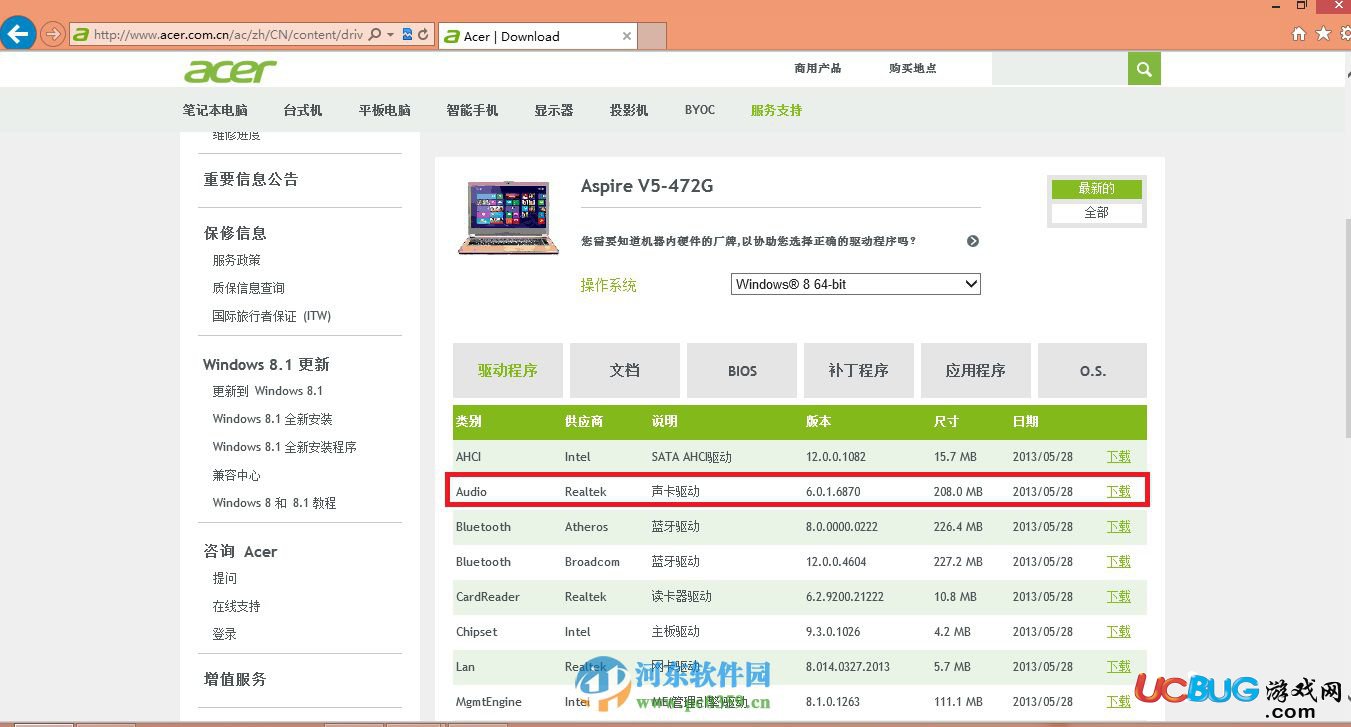Screen dimensions: 1351x727
Task: Switch to the 驱动程序 tab
Action: pos(508,370)
